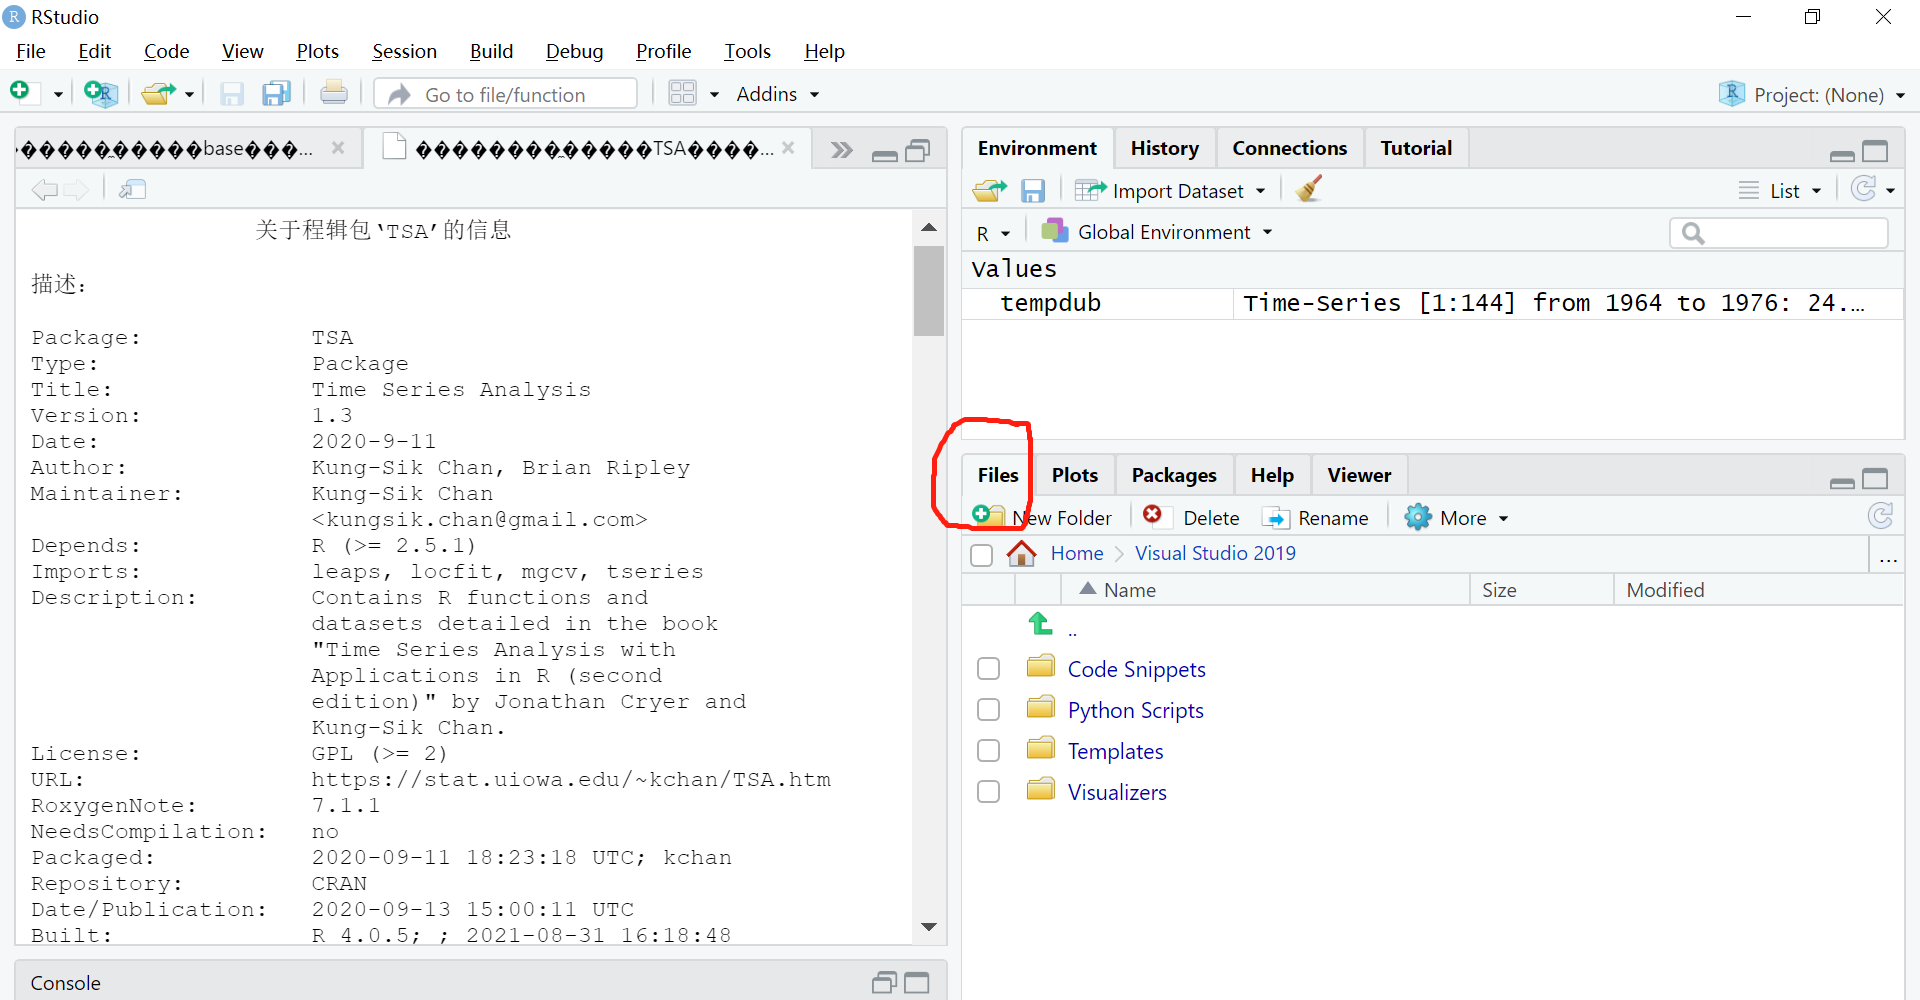
Task: Click the Create a project icon
Action: tap(101, 94)
